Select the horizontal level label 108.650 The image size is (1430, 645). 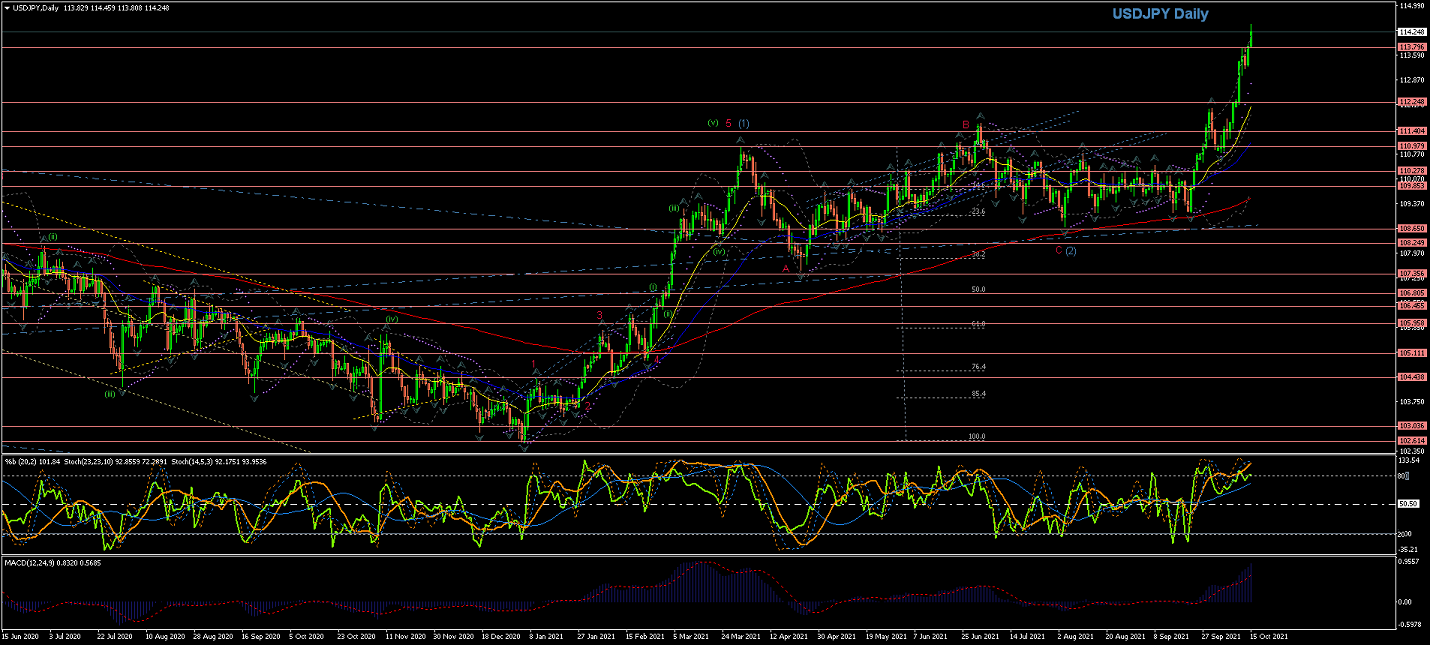[1411, 229]
